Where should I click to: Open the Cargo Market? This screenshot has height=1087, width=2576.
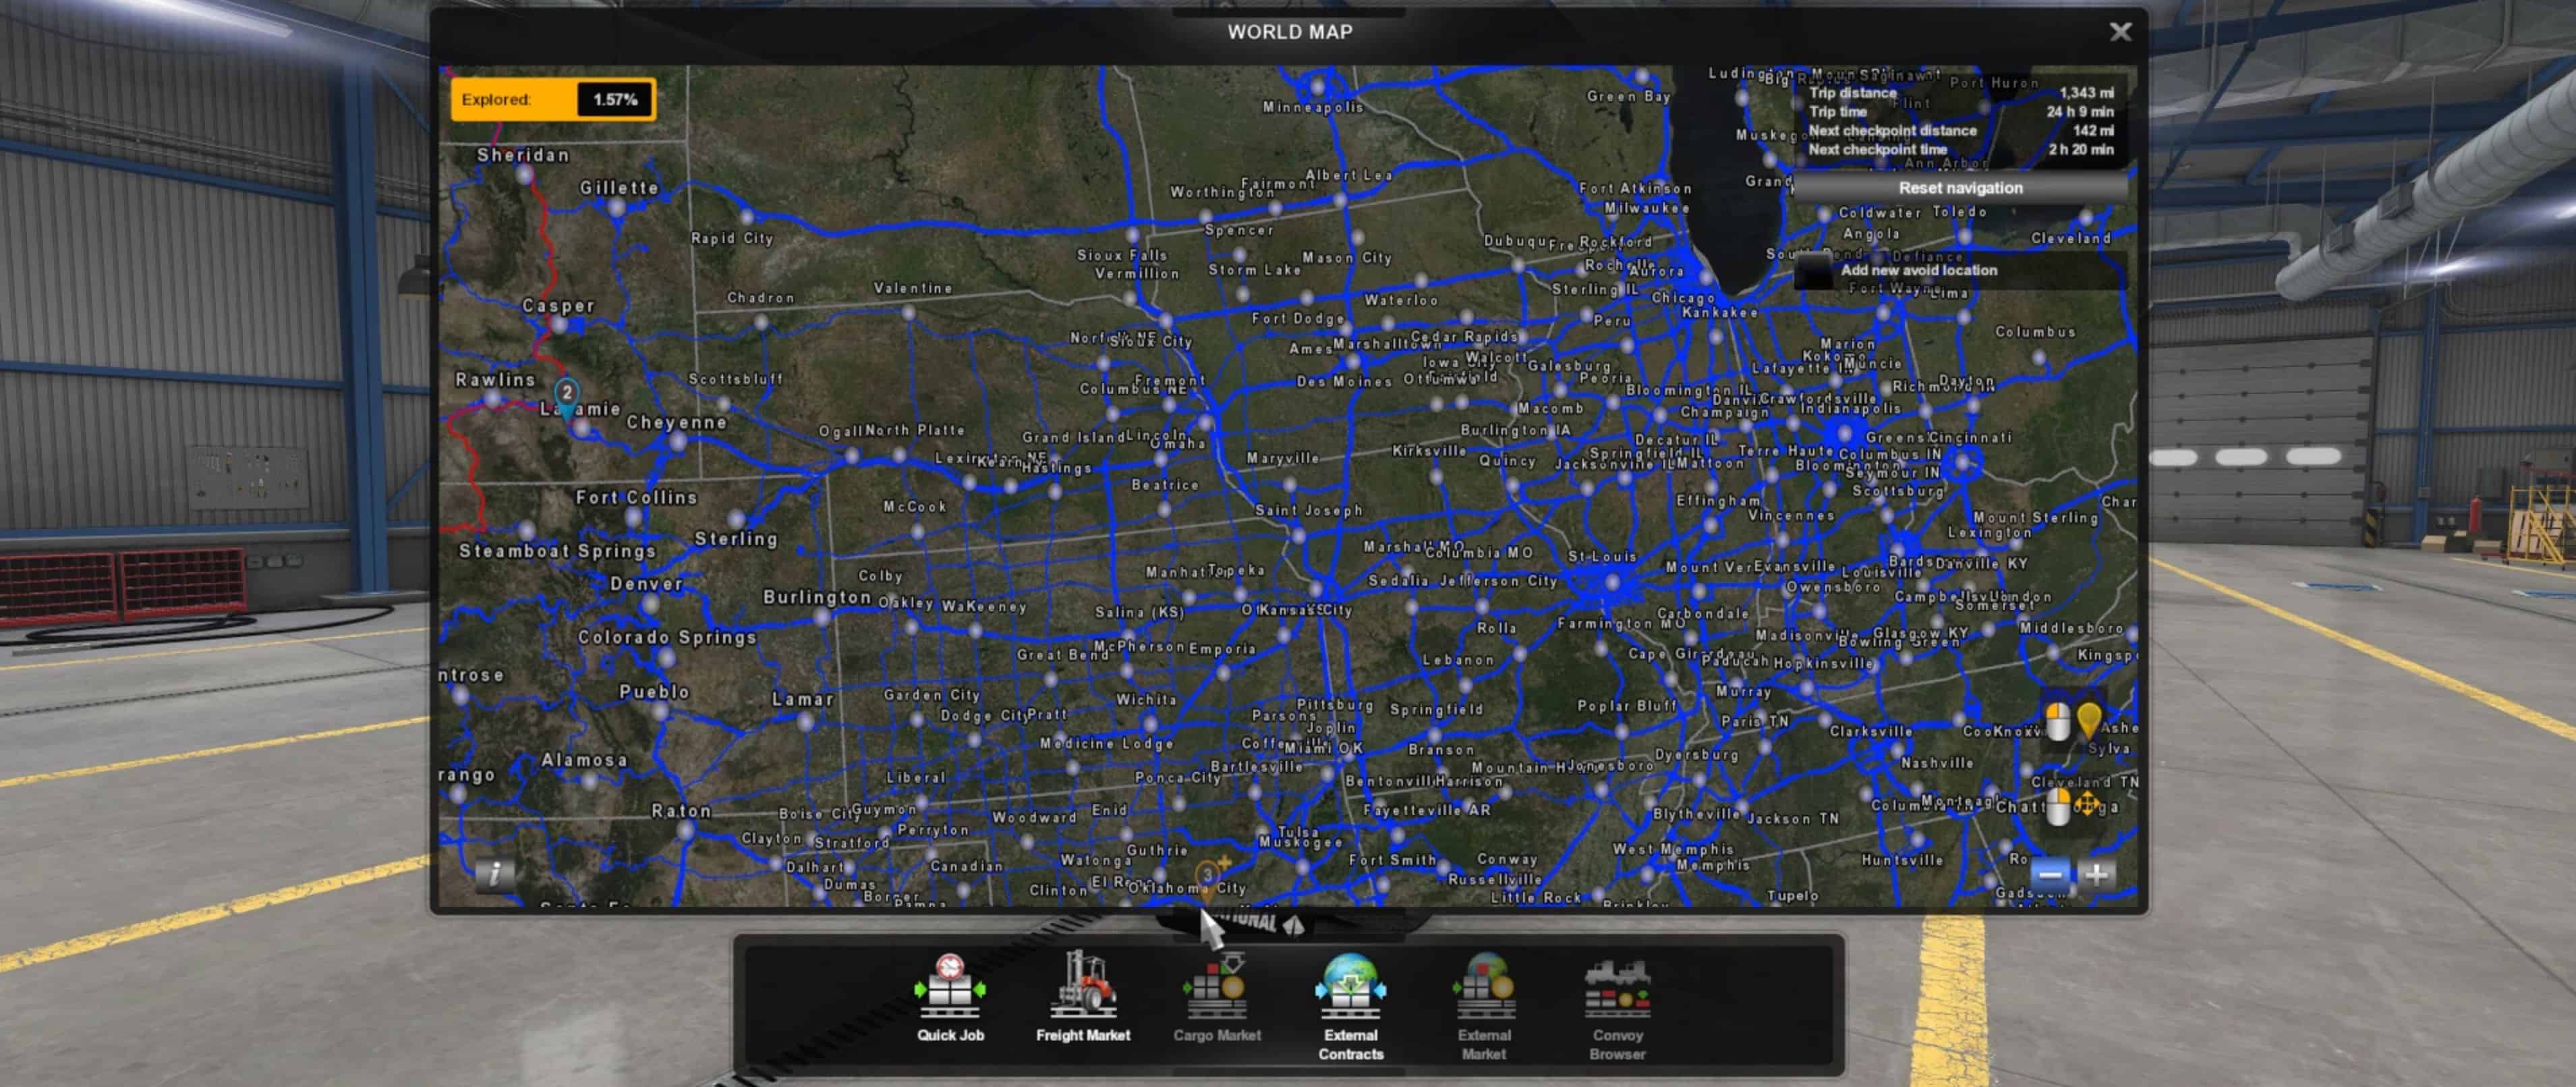[1216, 999]
